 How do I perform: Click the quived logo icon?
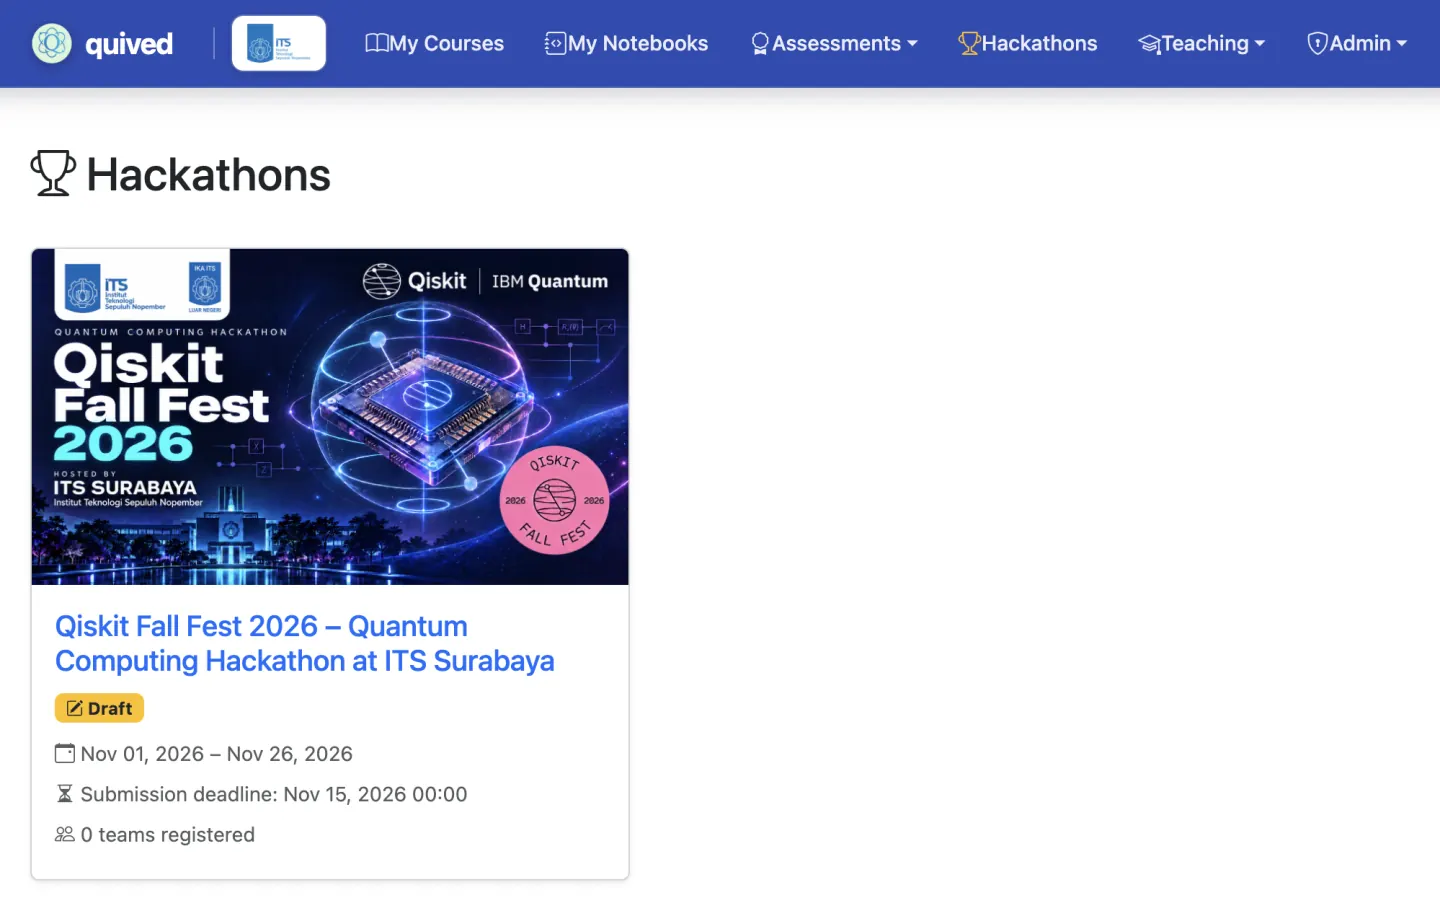[52, 43]
